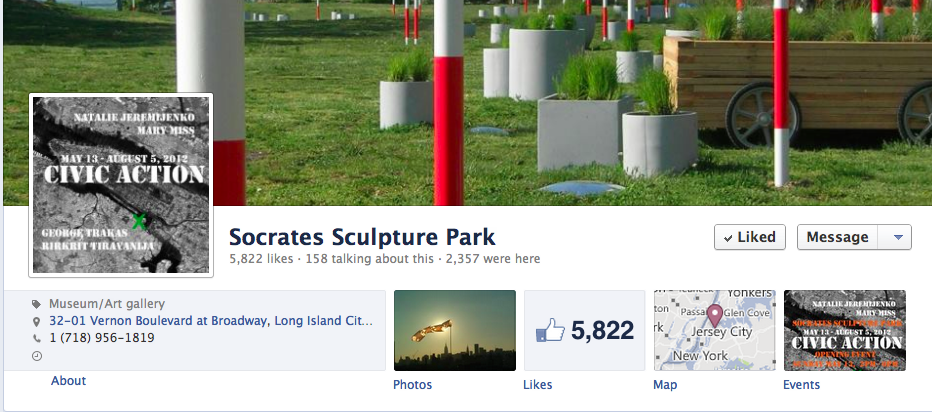Click the thumbs-up icon in Likes box
932x412 pixels.
pyautogui.click(x=550, y=330)
